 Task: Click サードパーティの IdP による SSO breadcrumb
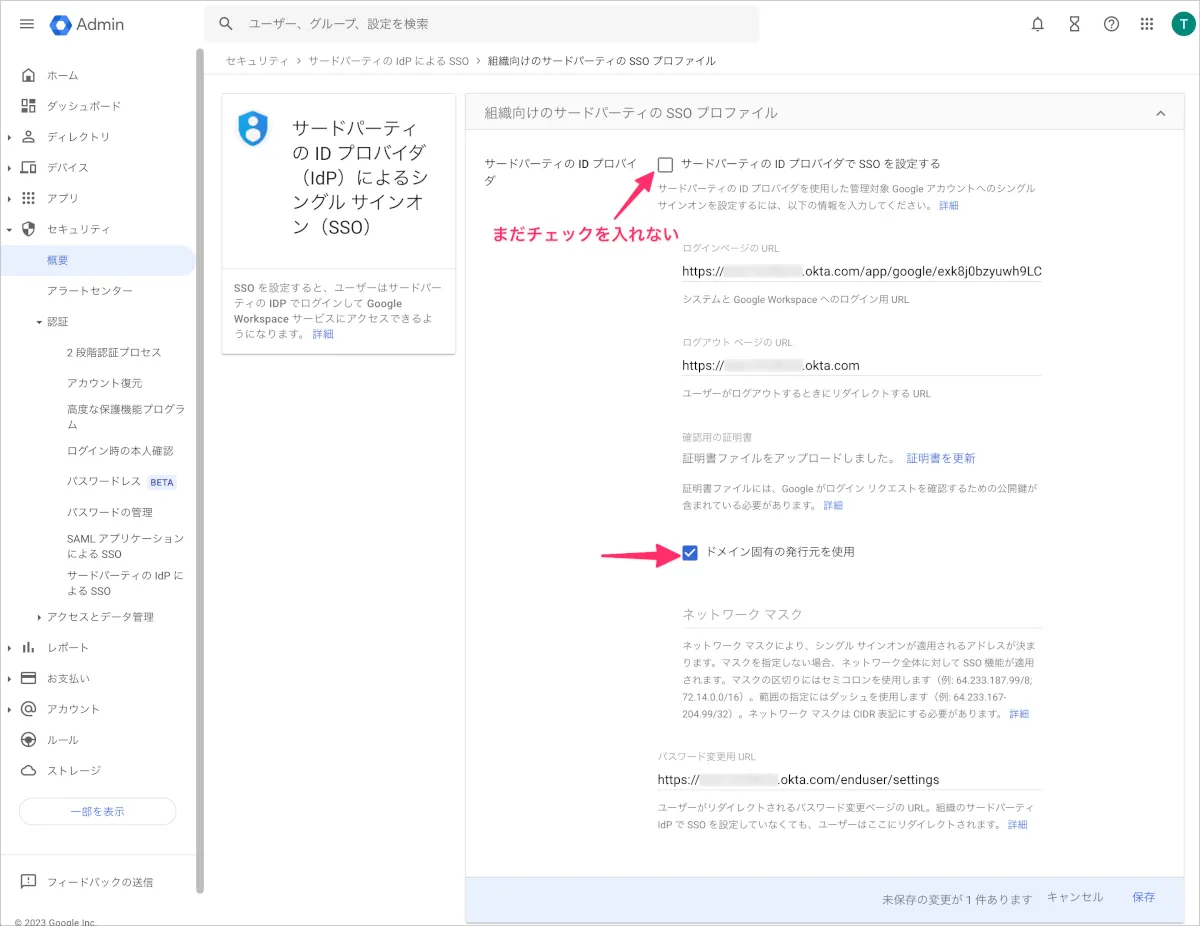(x=388, y=61)
